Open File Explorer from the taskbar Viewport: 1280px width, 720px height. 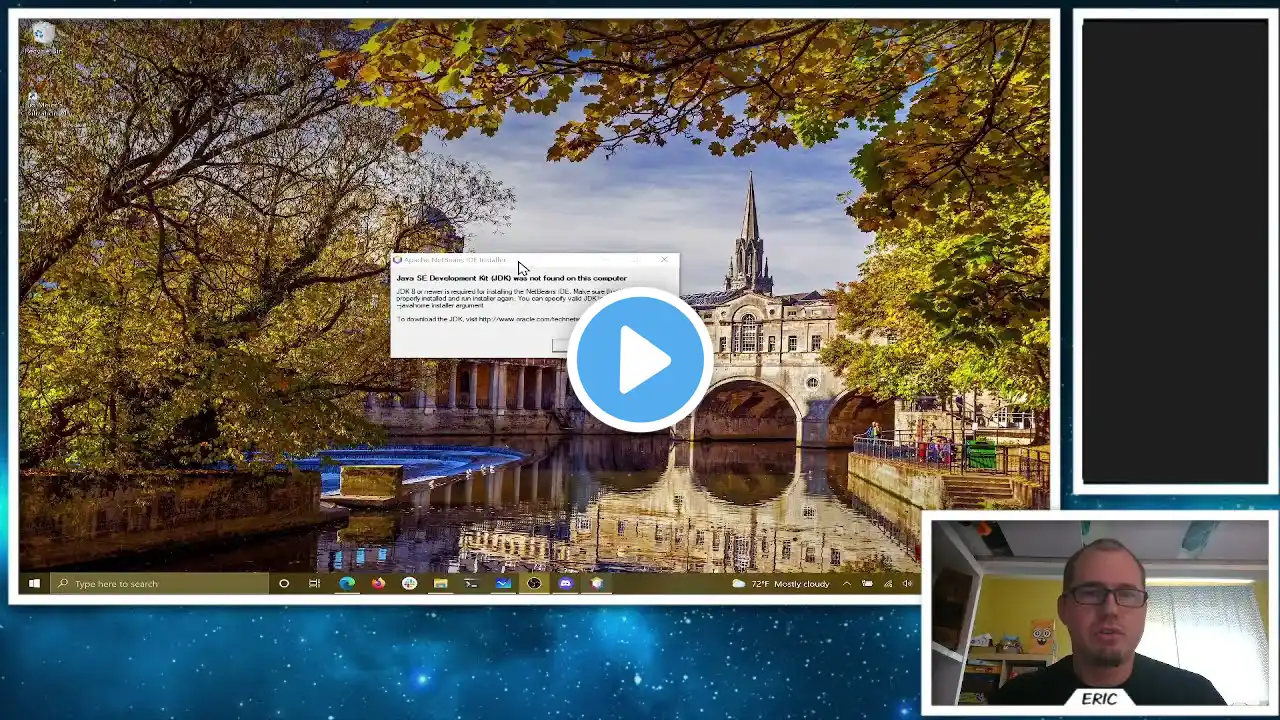click(x=440, y=583)
